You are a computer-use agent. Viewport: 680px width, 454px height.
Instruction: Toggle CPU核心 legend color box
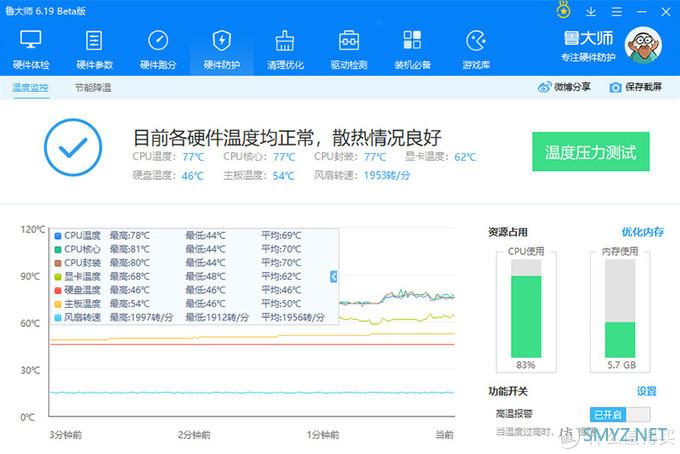click(x=58, y=250)
